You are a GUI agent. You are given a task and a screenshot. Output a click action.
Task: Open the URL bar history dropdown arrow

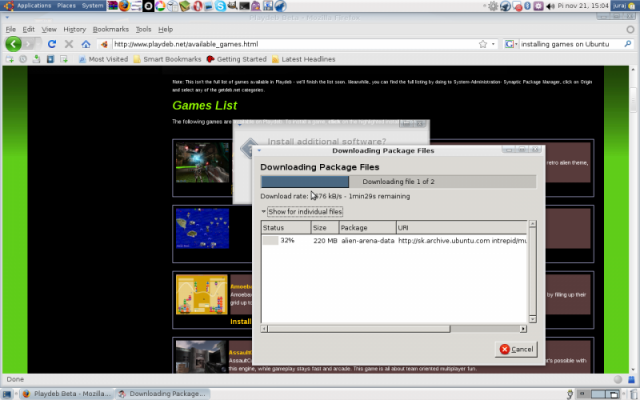tap(493, 44)
